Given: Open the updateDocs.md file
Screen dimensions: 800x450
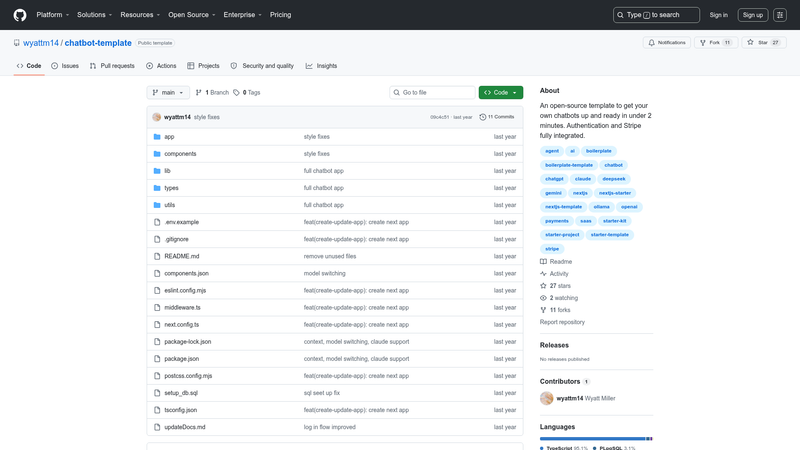Looking at the screenshot, I should click(185, 427).
